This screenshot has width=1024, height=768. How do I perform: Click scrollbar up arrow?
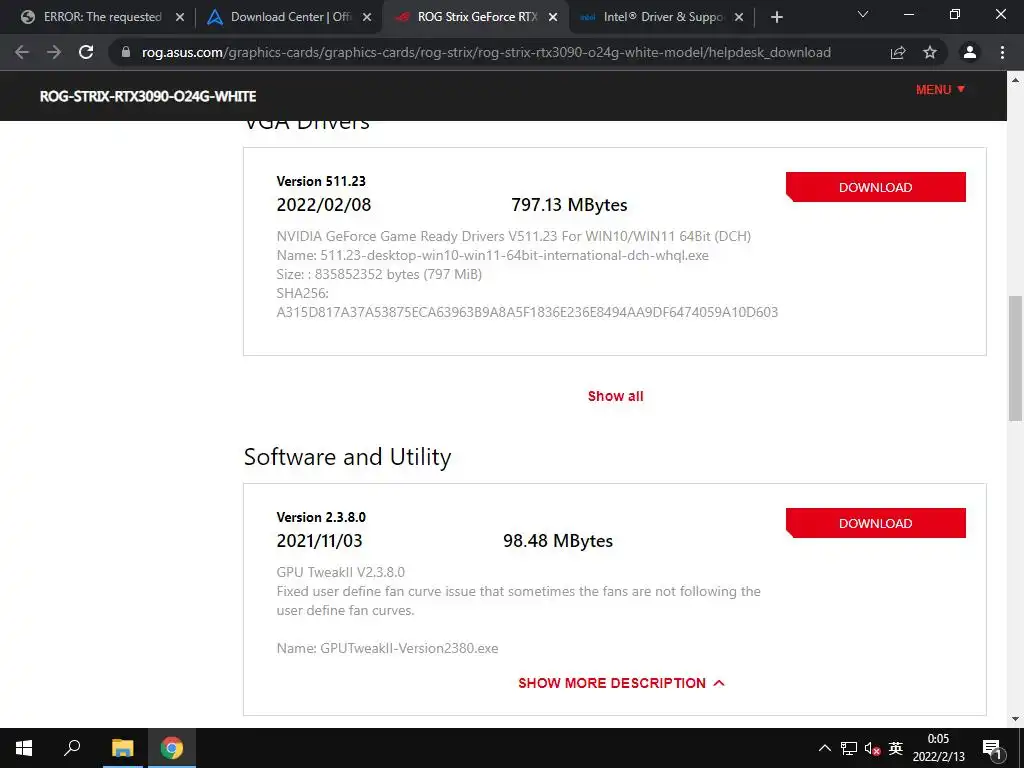[x=1015, y=80]
